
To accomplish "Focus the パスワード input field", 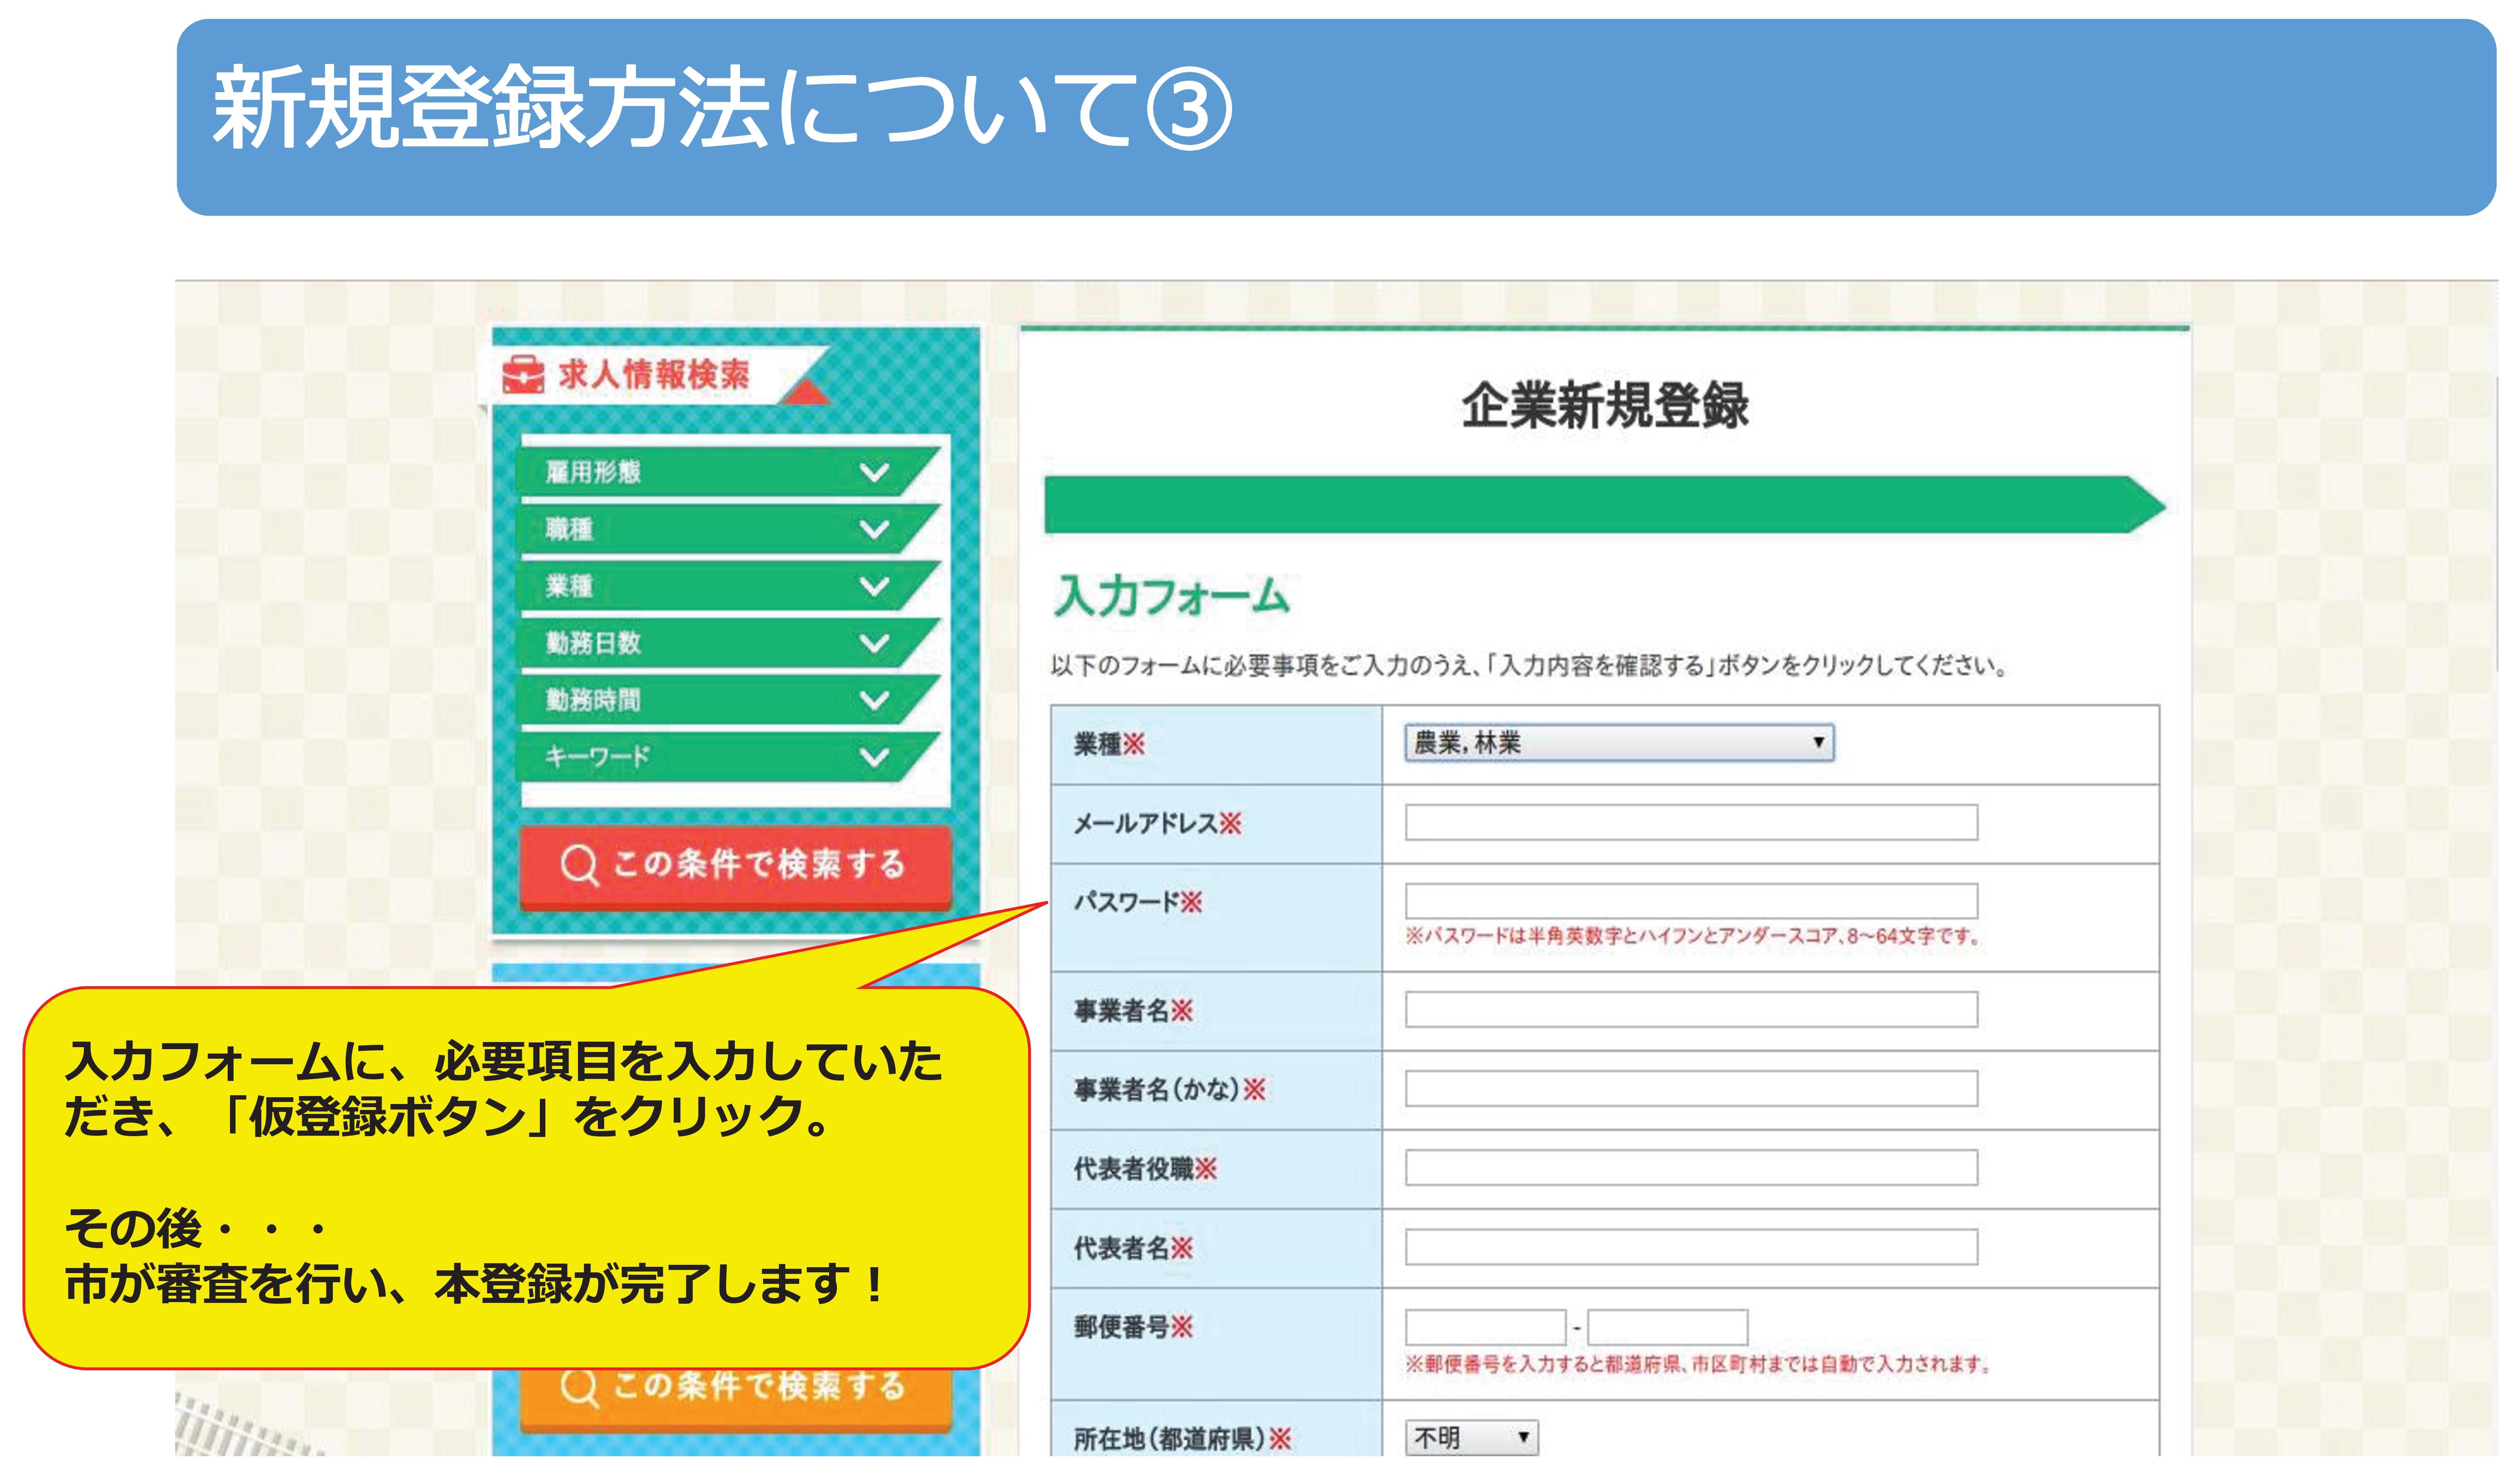I will pyautogui.click(x=1691, y=901).
